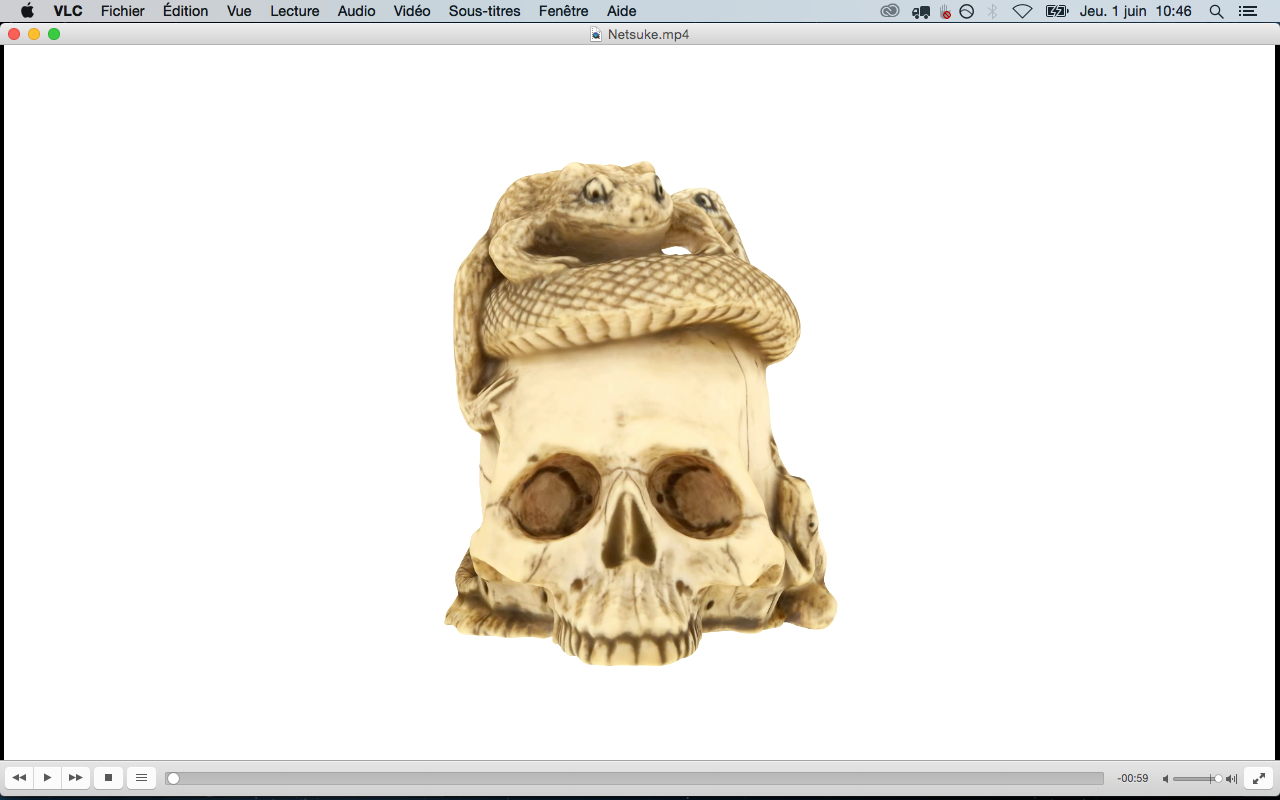Click the rewind button in VLC
Screen dimensions: 1280x800
19,778
